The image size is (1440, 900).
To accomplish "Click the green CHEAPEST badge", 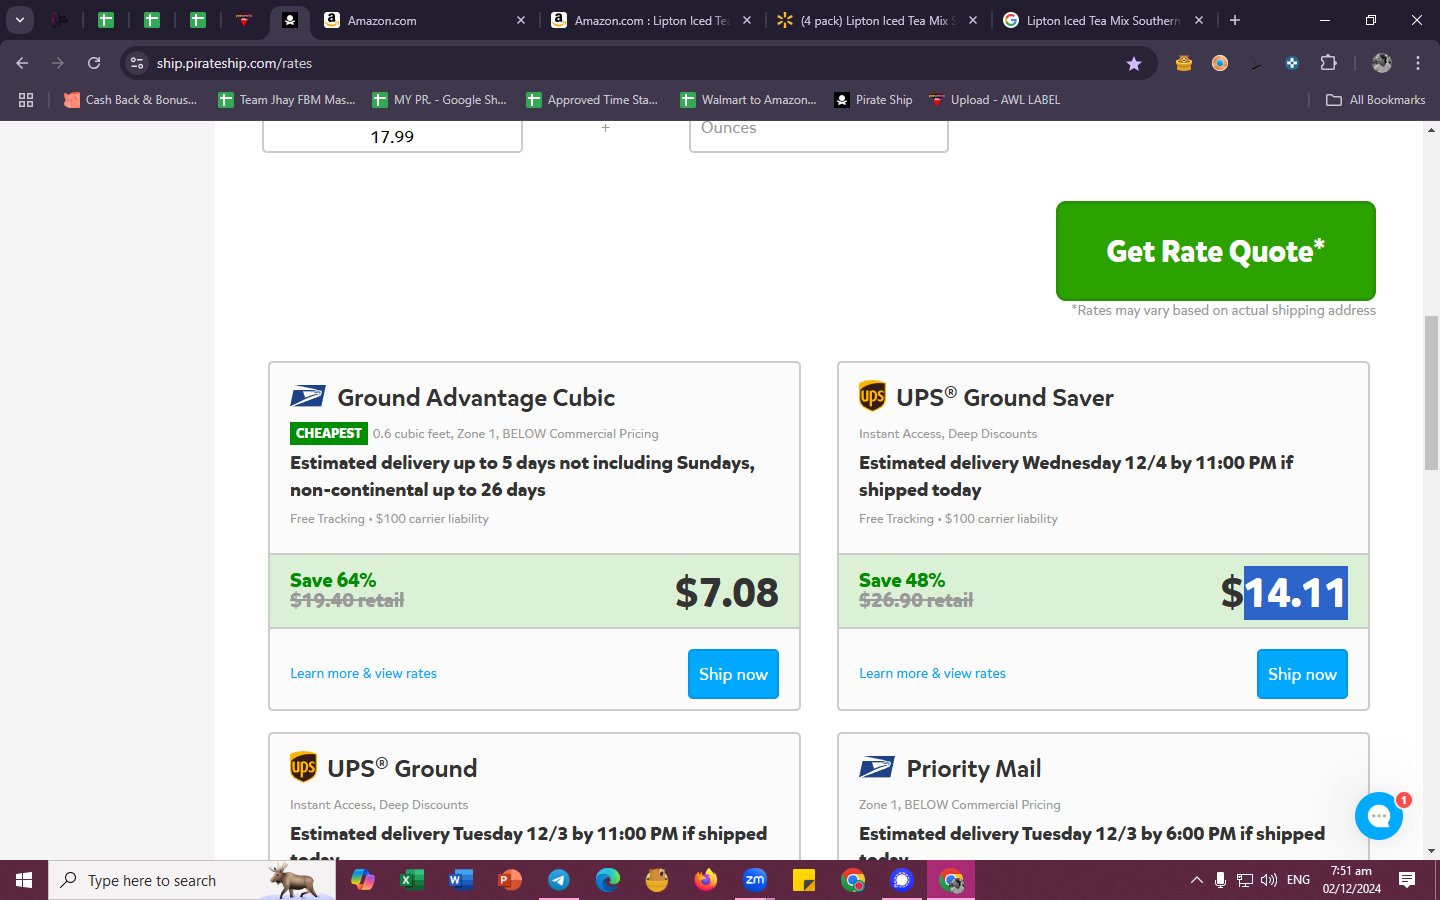I will [328, 433].
